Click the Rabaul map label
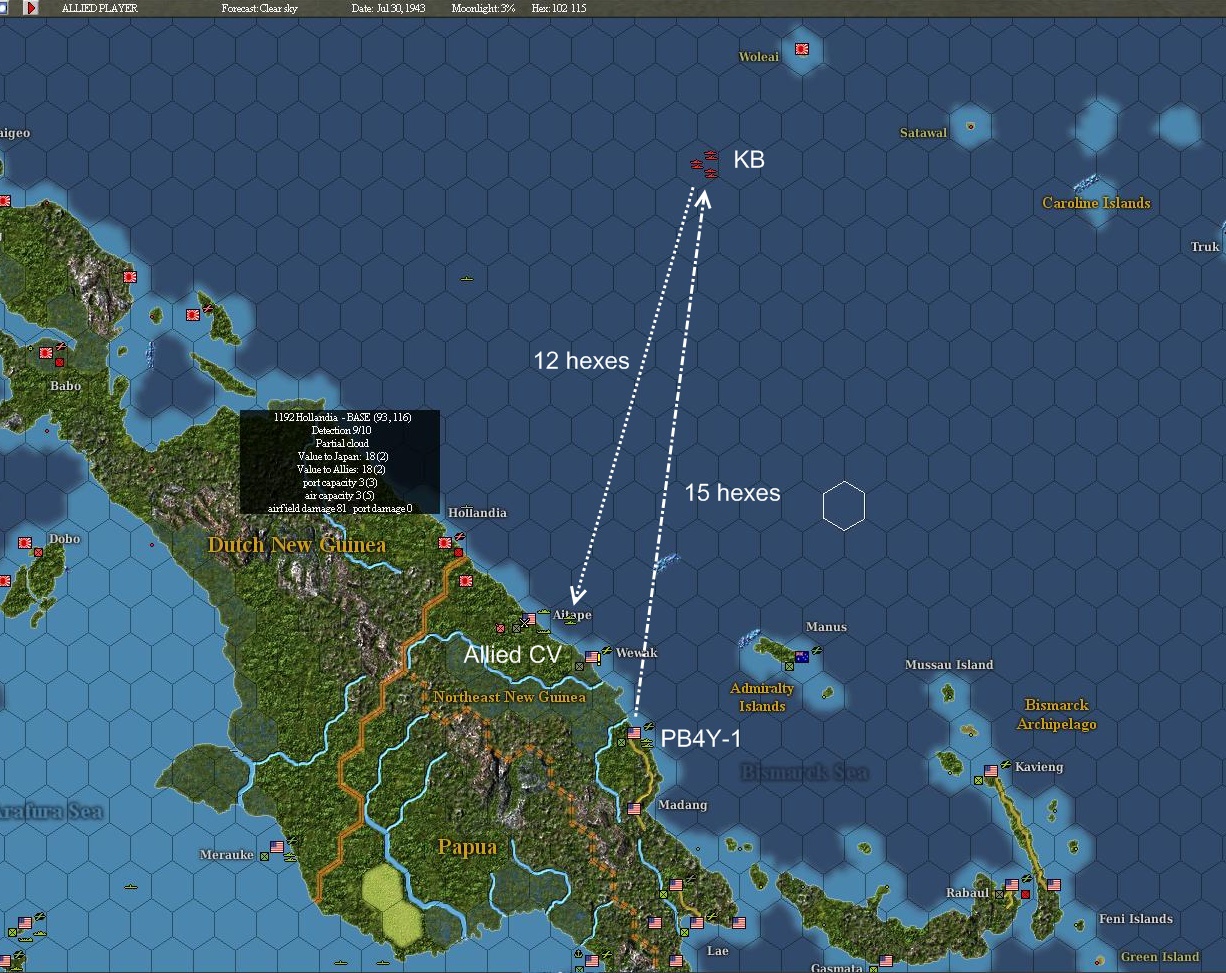This screenshot has height=973, width=1226. coord(967,893)
